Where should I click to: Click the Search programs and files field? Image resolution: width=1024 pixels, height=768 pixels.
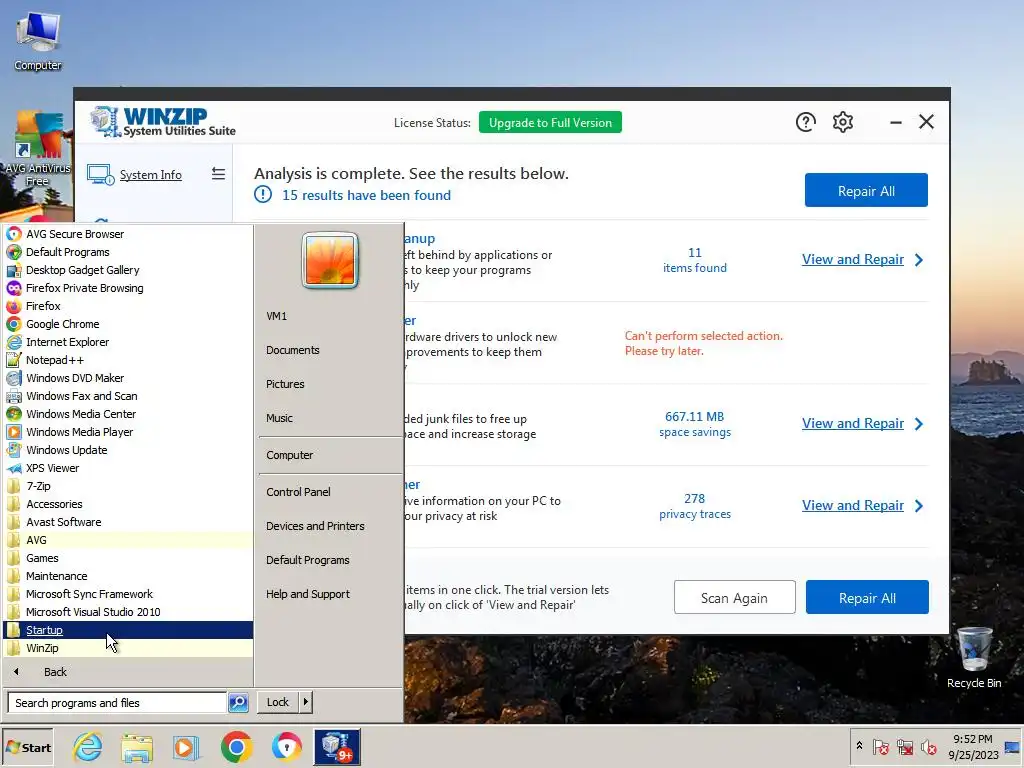point(118,703)
